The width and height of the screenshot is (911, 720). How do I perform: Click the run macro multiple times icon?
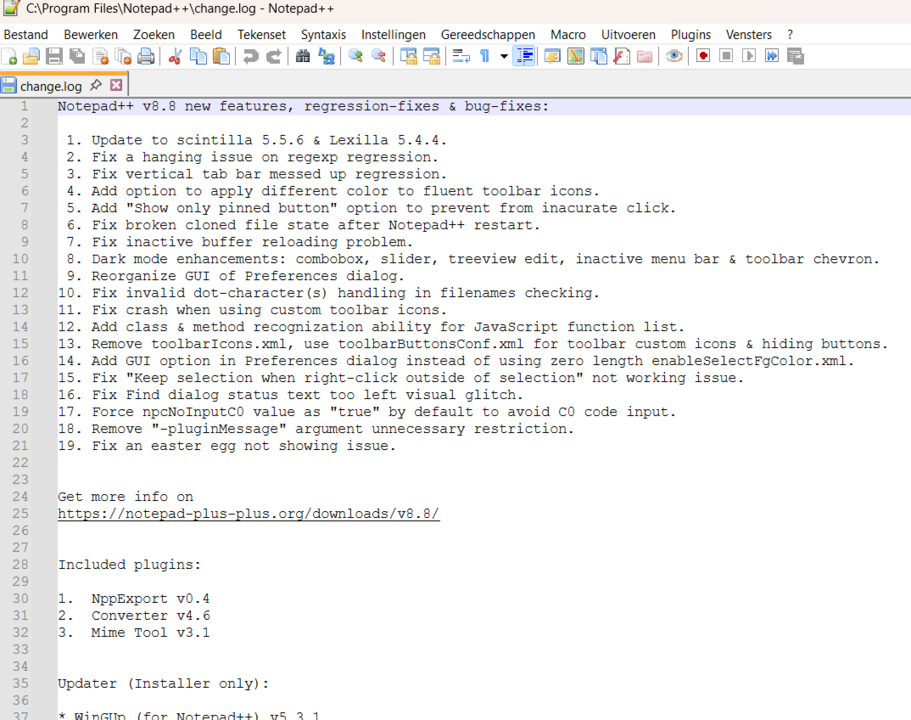[772, 56]
